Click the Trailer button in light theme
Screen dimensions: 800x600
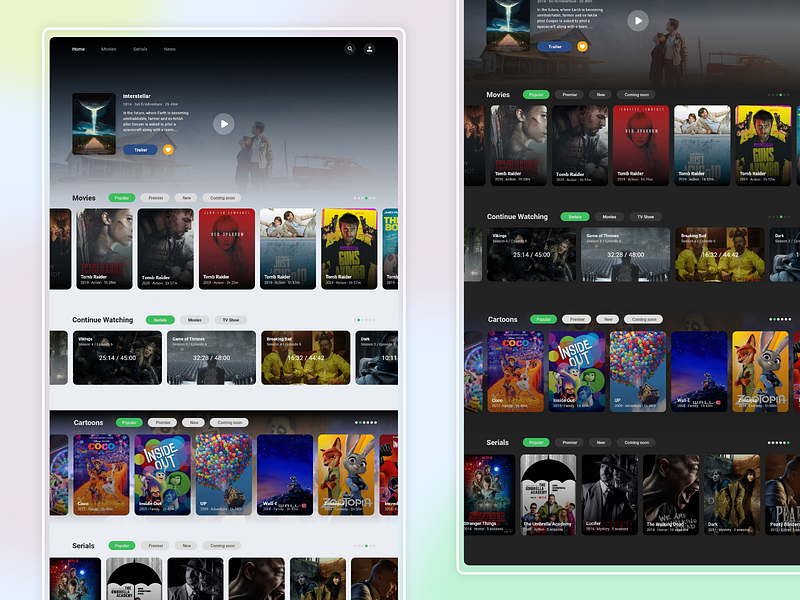(140, 150)
